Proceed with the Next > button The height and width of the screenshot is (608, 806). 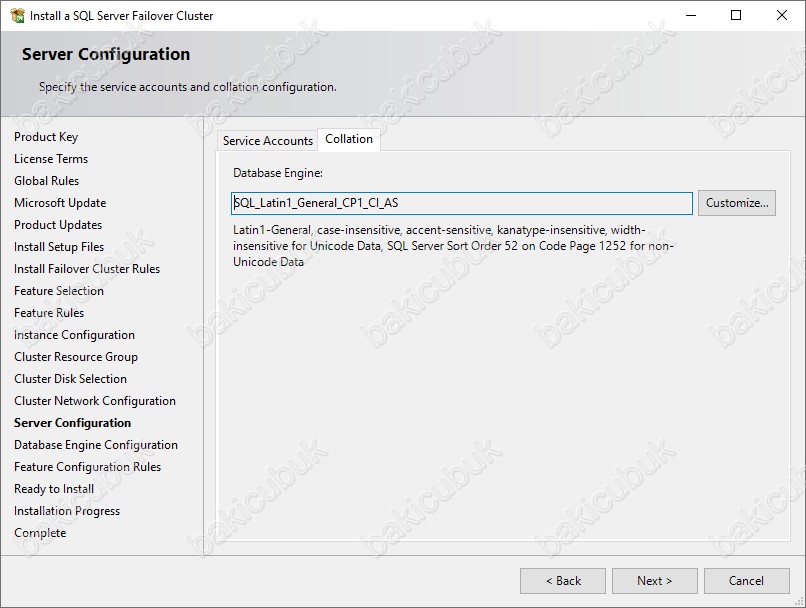point(654,581)
